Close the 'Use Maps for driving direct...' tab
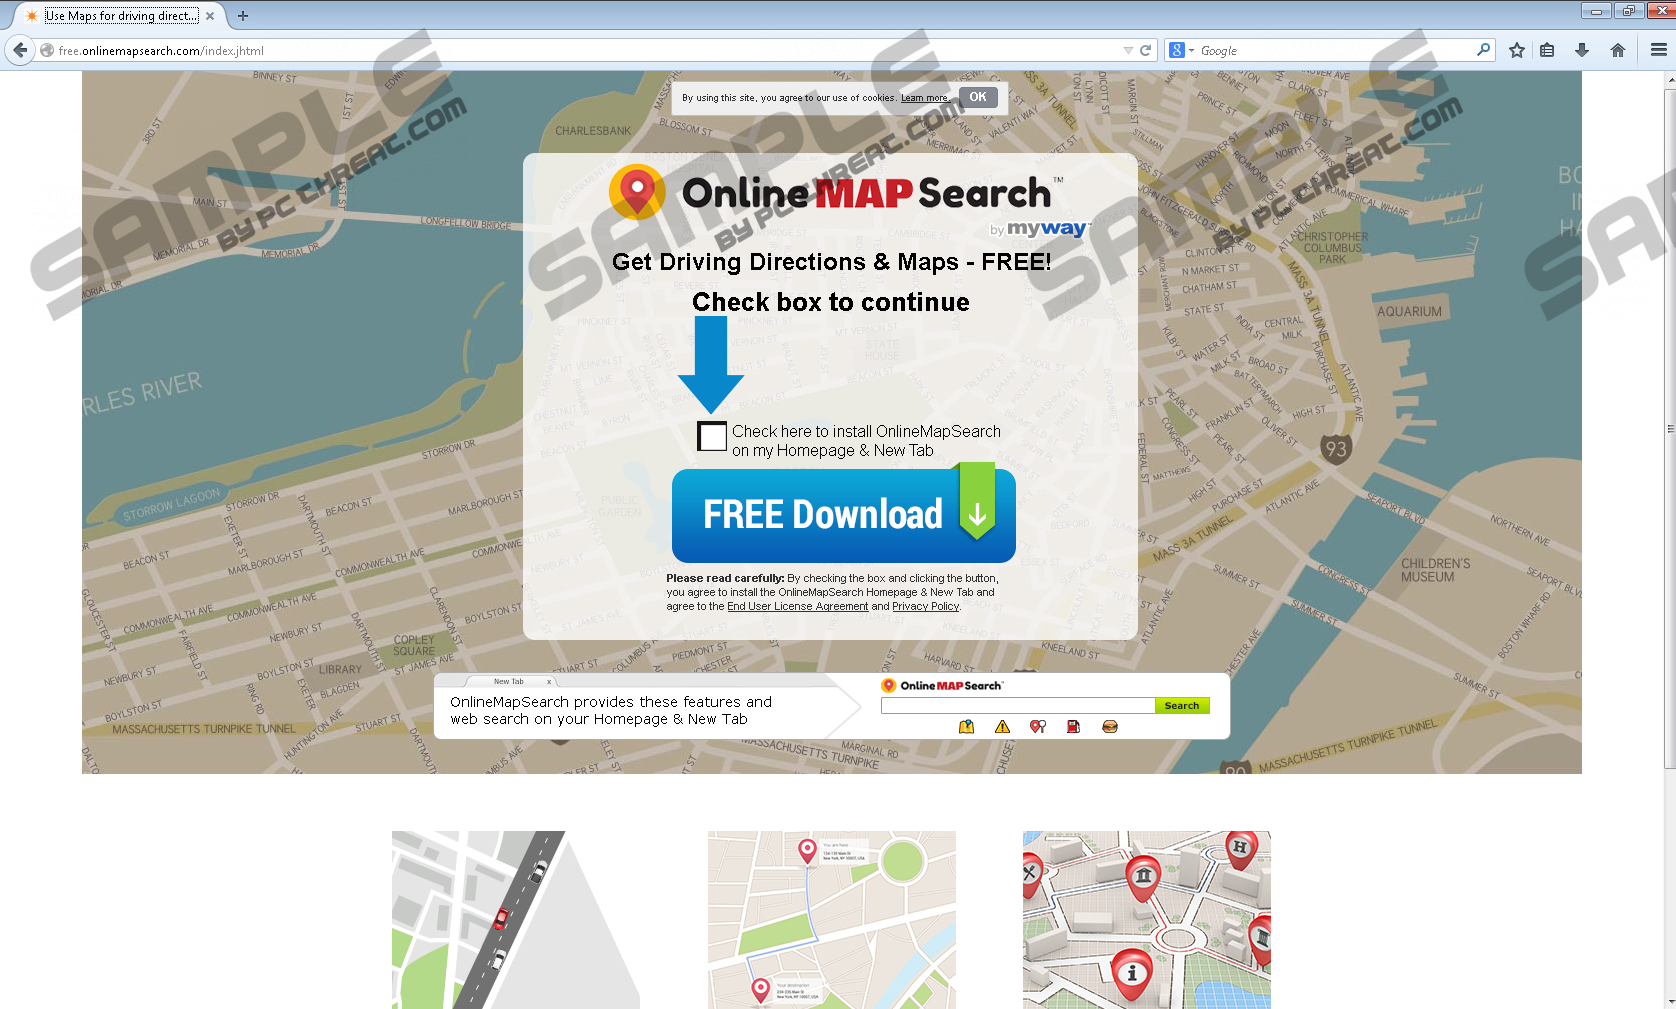The height and width of the screenshot is (1009, 1676). click(x=210, y=16)
